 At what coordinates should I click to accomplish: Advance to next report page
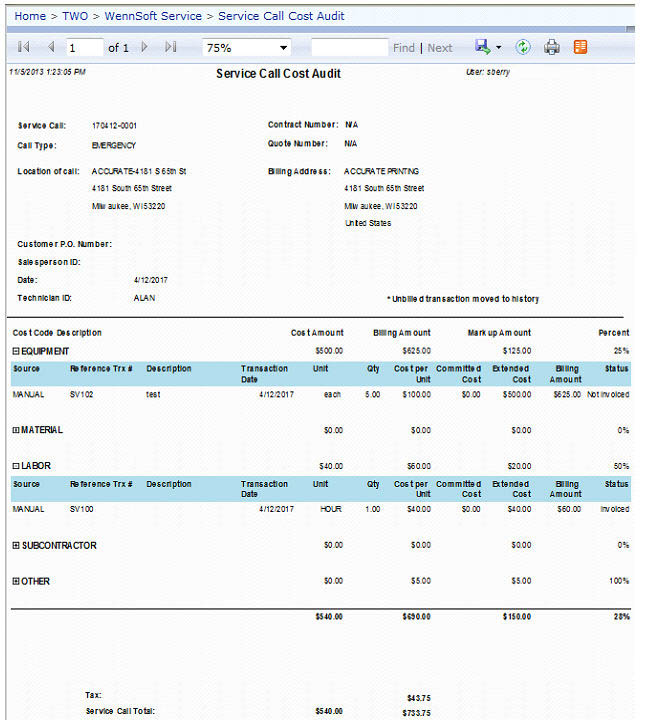[x=145, y=48]
